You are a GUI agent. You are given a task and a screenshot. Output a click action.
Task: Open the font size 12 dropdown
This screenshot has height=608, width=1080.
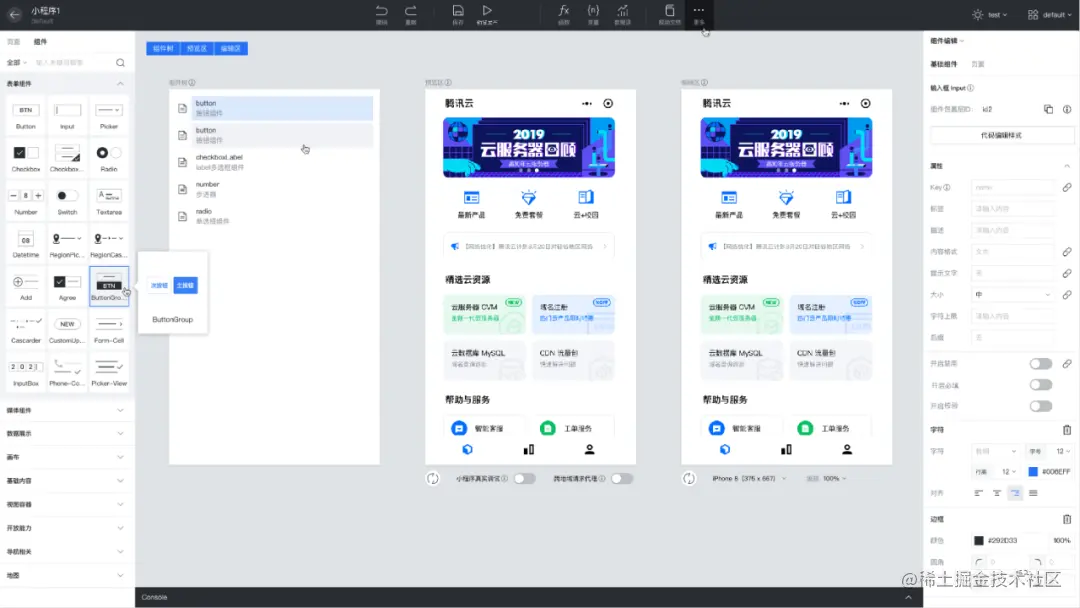tap(1063, 452)
